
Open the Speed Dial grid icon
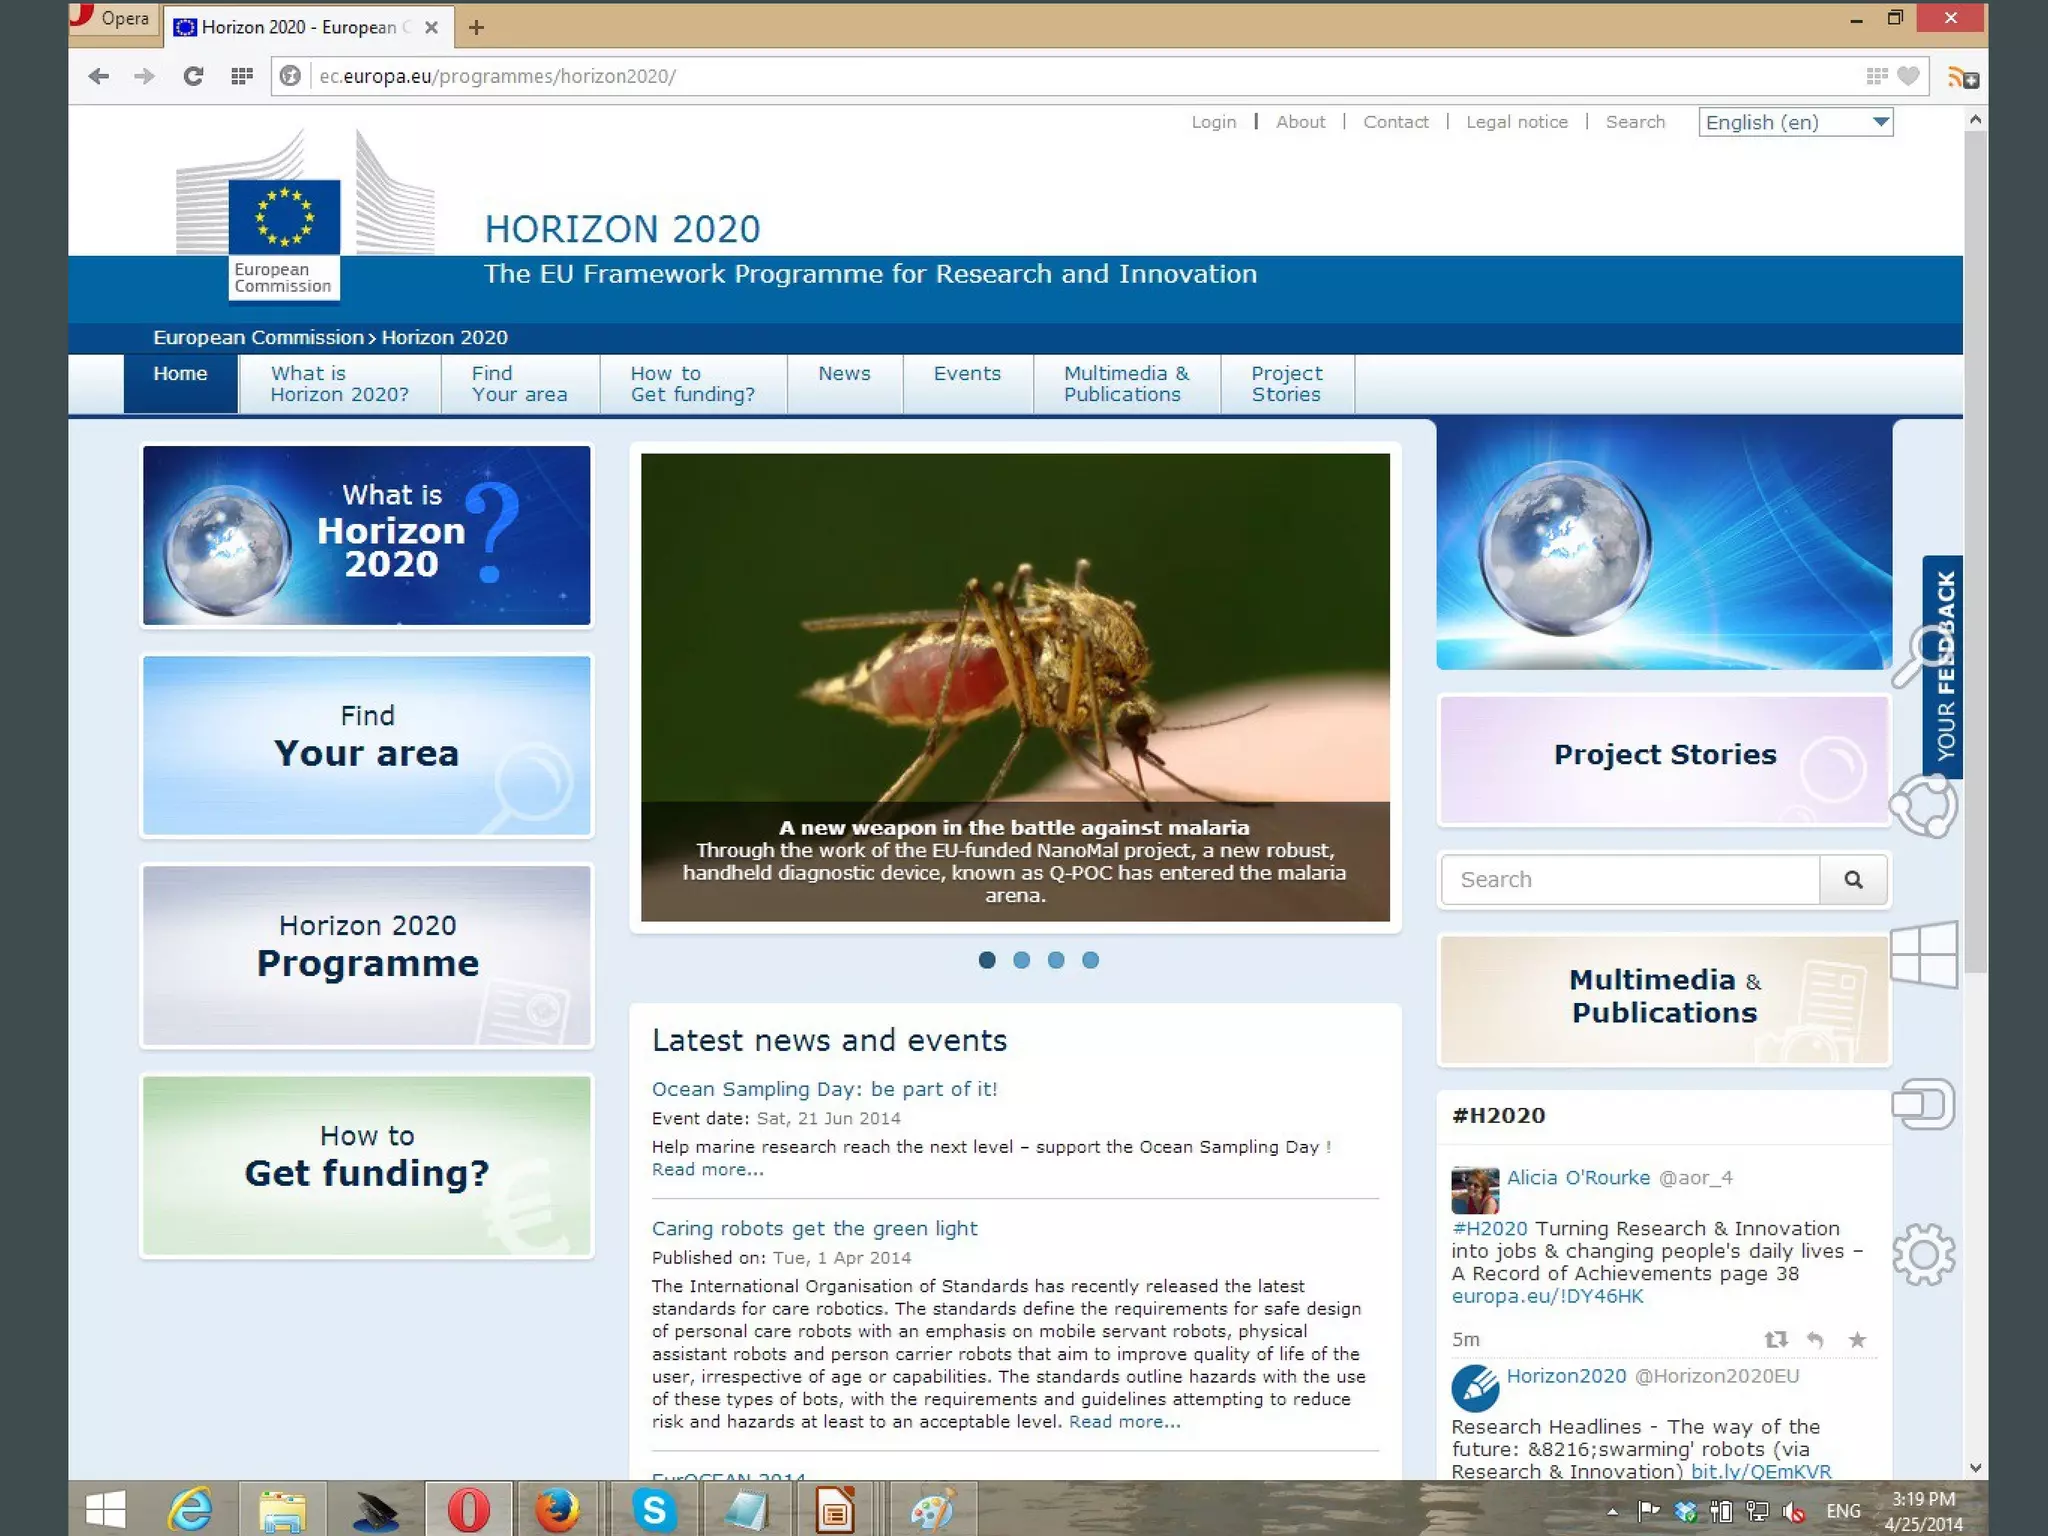click(x=241, y=76)
